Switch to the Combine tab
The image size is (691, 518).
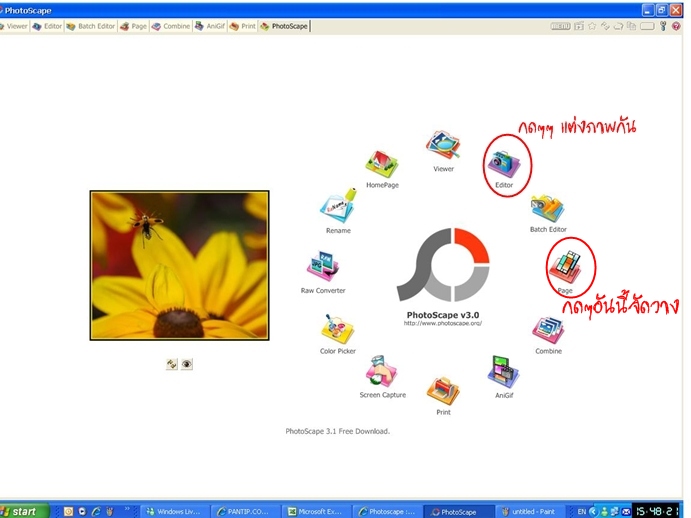171,26
